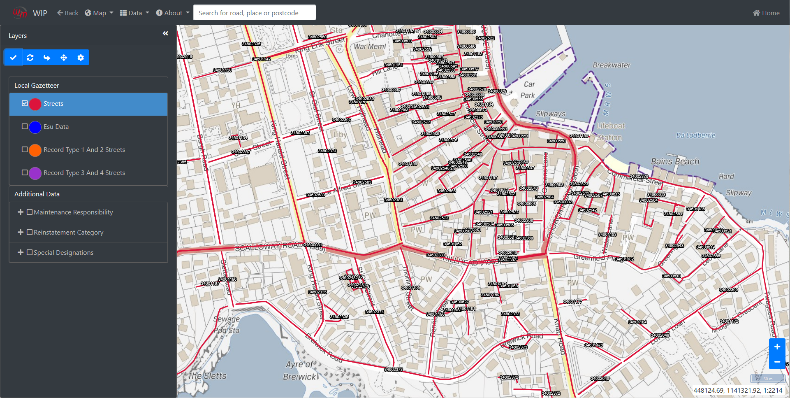Tick the Record Type 1 And 2 Streets checkbox
The width and height of the screenshot is (790, 398).
[25, 149]
